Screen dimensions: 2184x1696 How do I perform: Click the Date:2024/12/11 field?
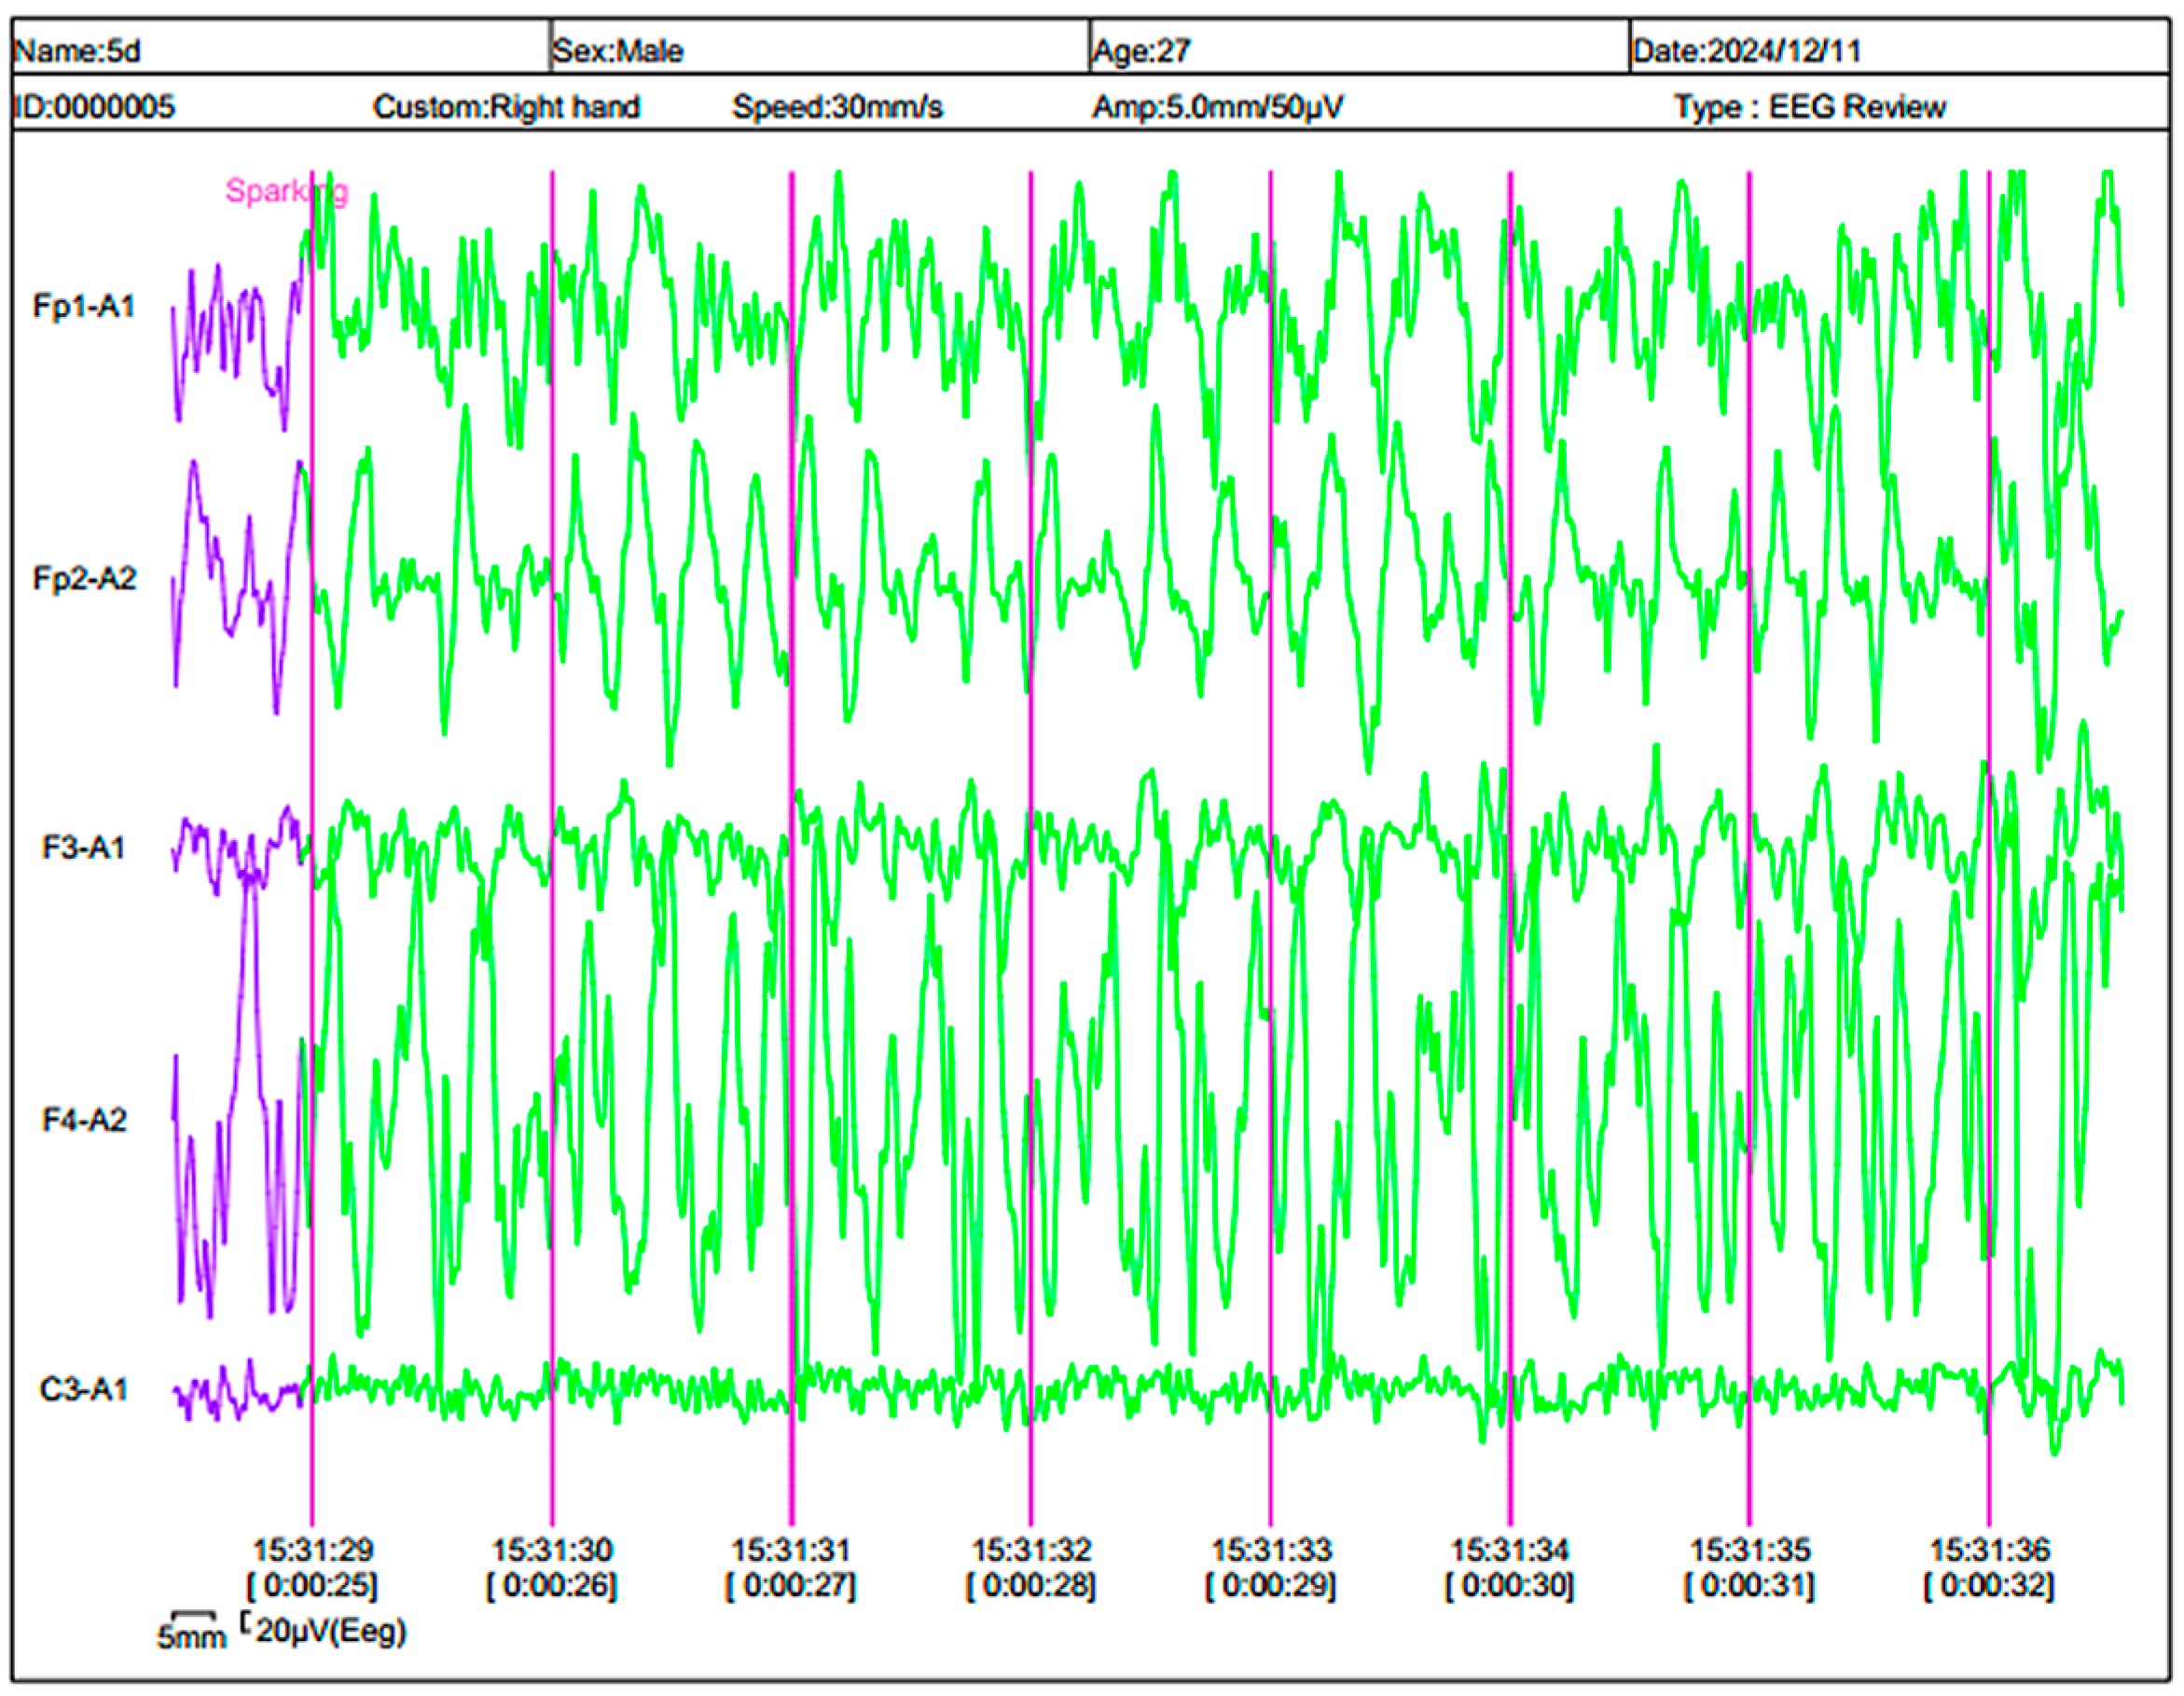tap(1746, 51)
